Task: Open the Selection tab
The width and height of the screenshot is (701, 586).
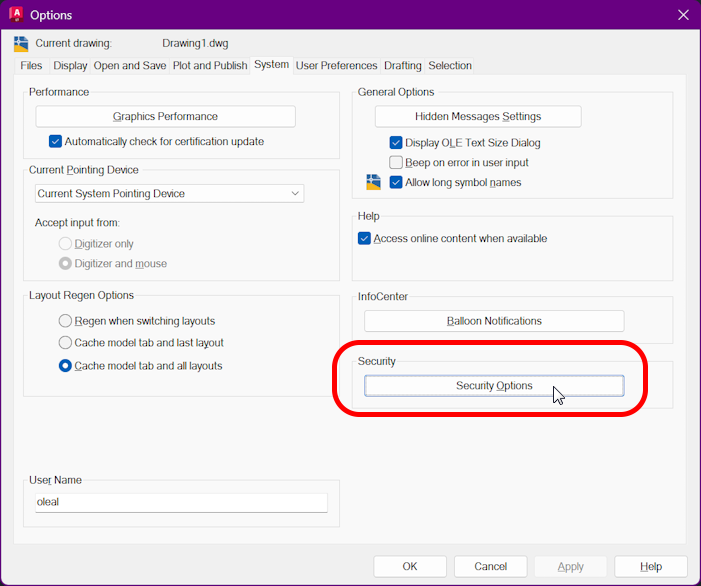Action: point(450,66)
